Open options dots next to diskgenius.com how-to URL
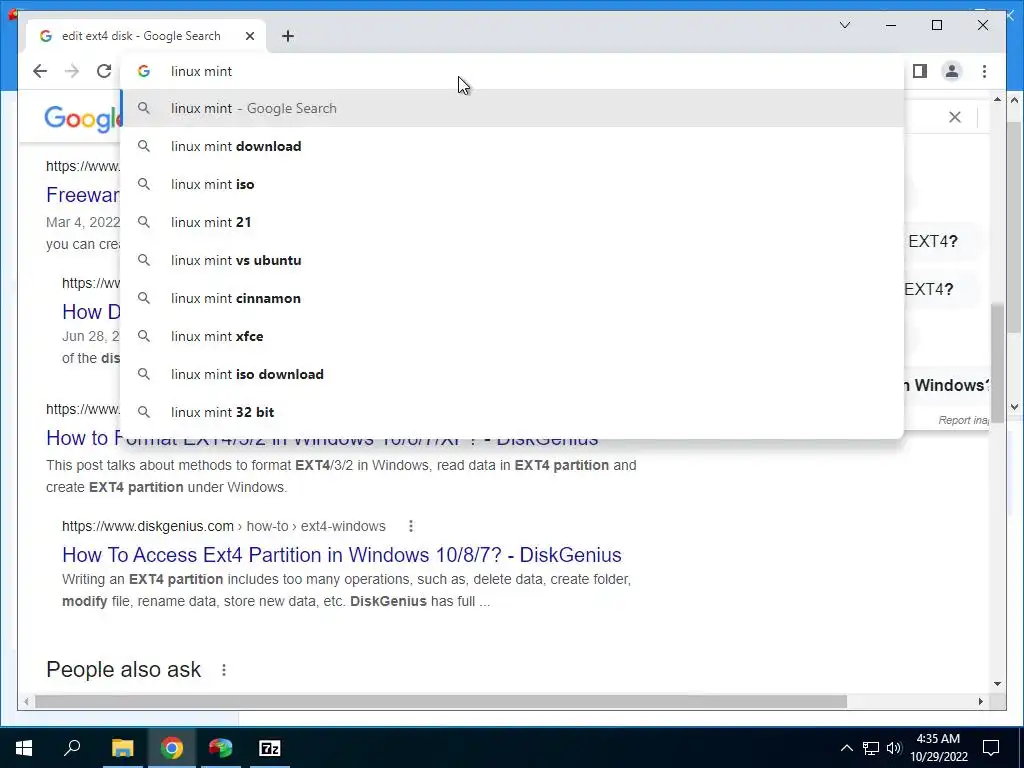The width and height of the screenshot is (1024, 768). click(x=411, y=526)
